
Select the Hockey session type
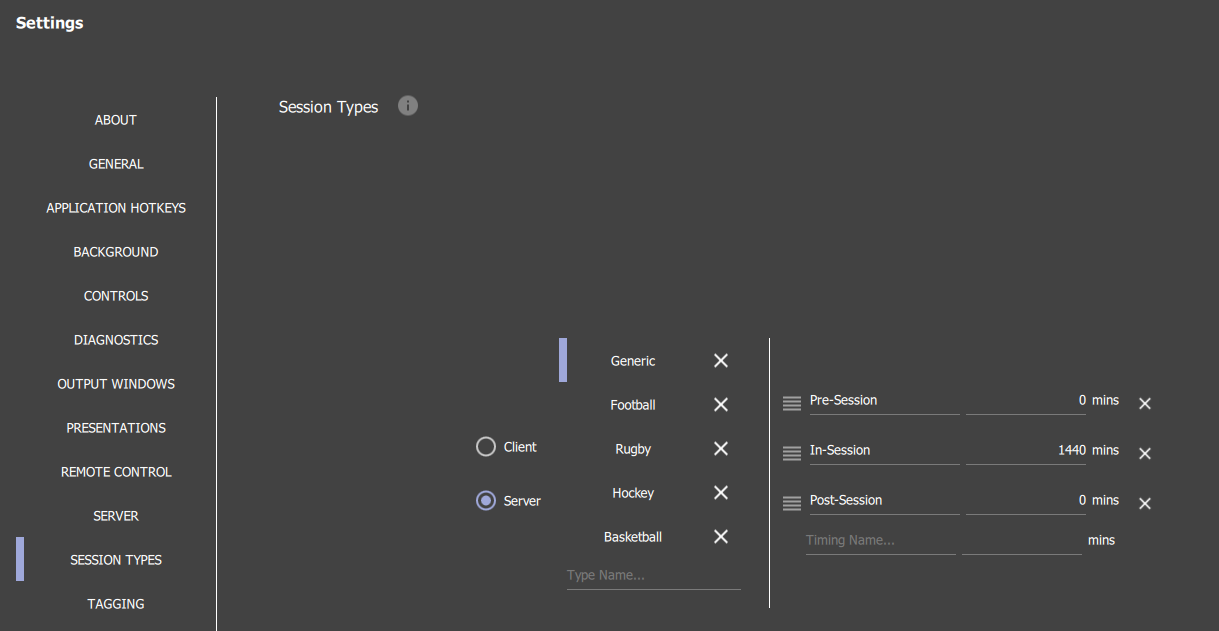[633, 493]
